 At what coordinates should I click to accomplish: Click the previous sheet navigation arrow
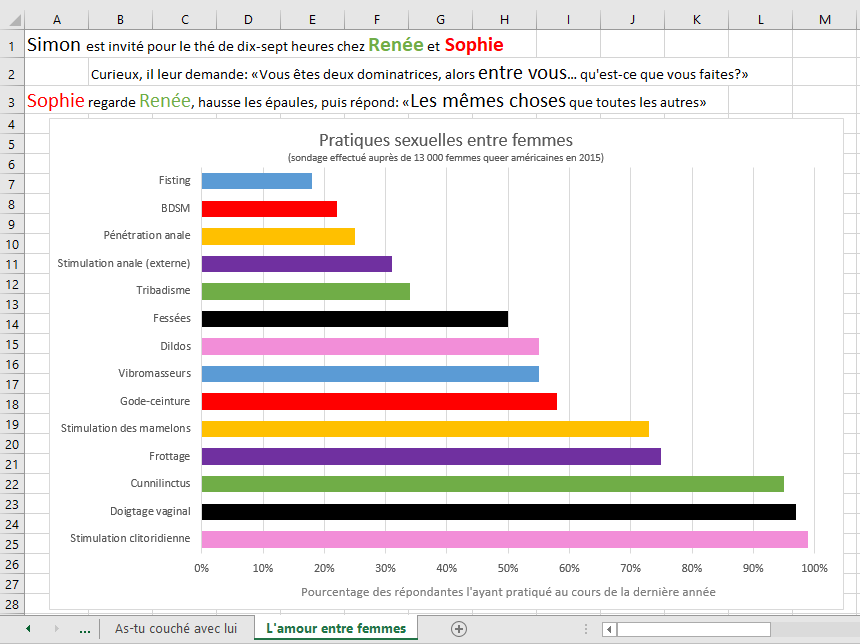(28, 629)
